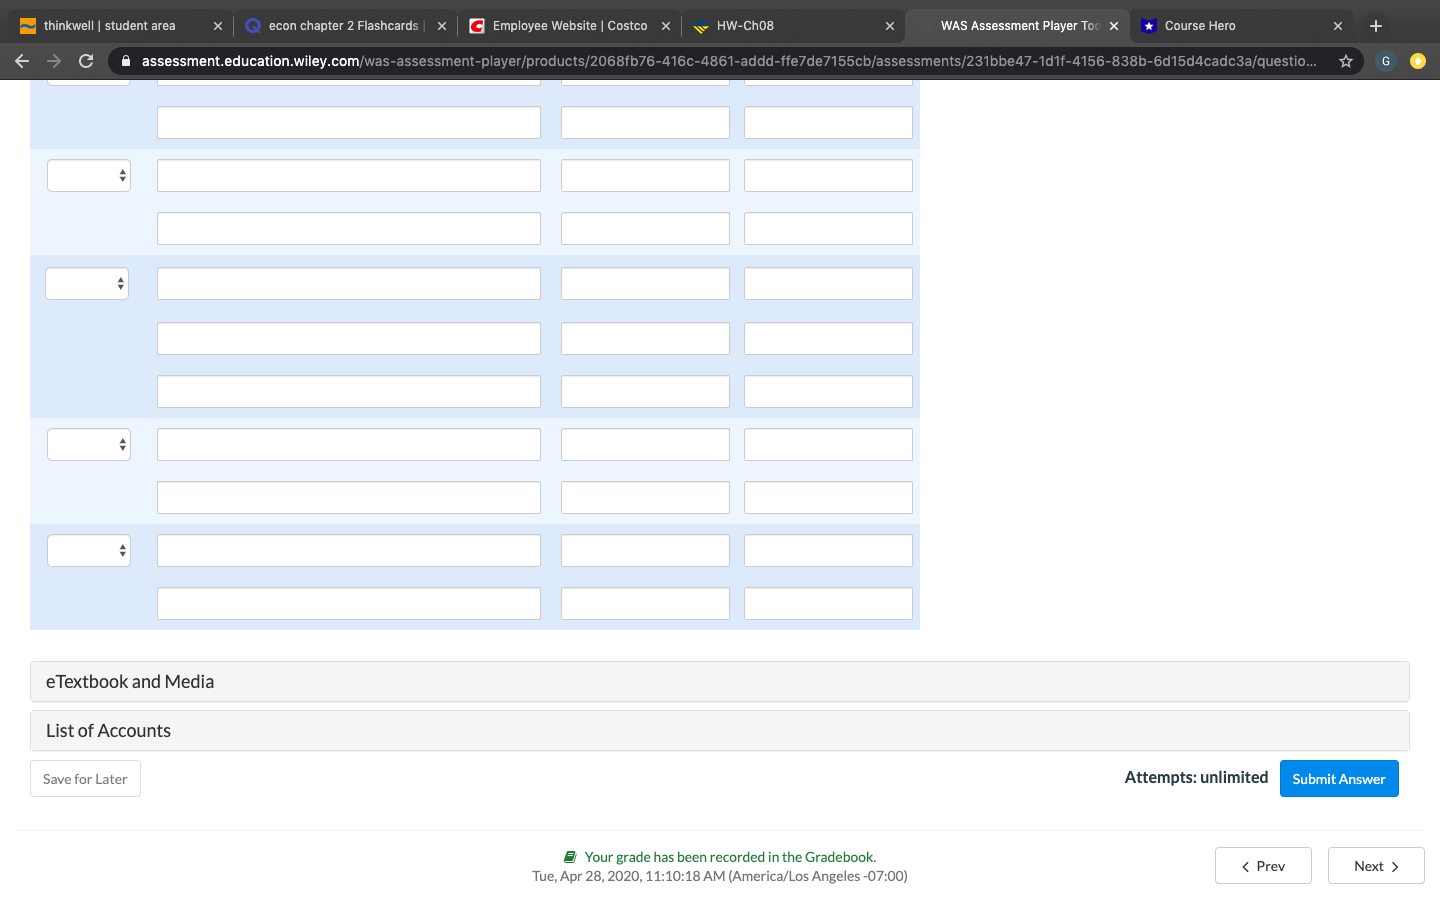Open the Employee Website Costco tab
The height and width of the screenshot is (900, 1440).
click(x=569, y=26)
